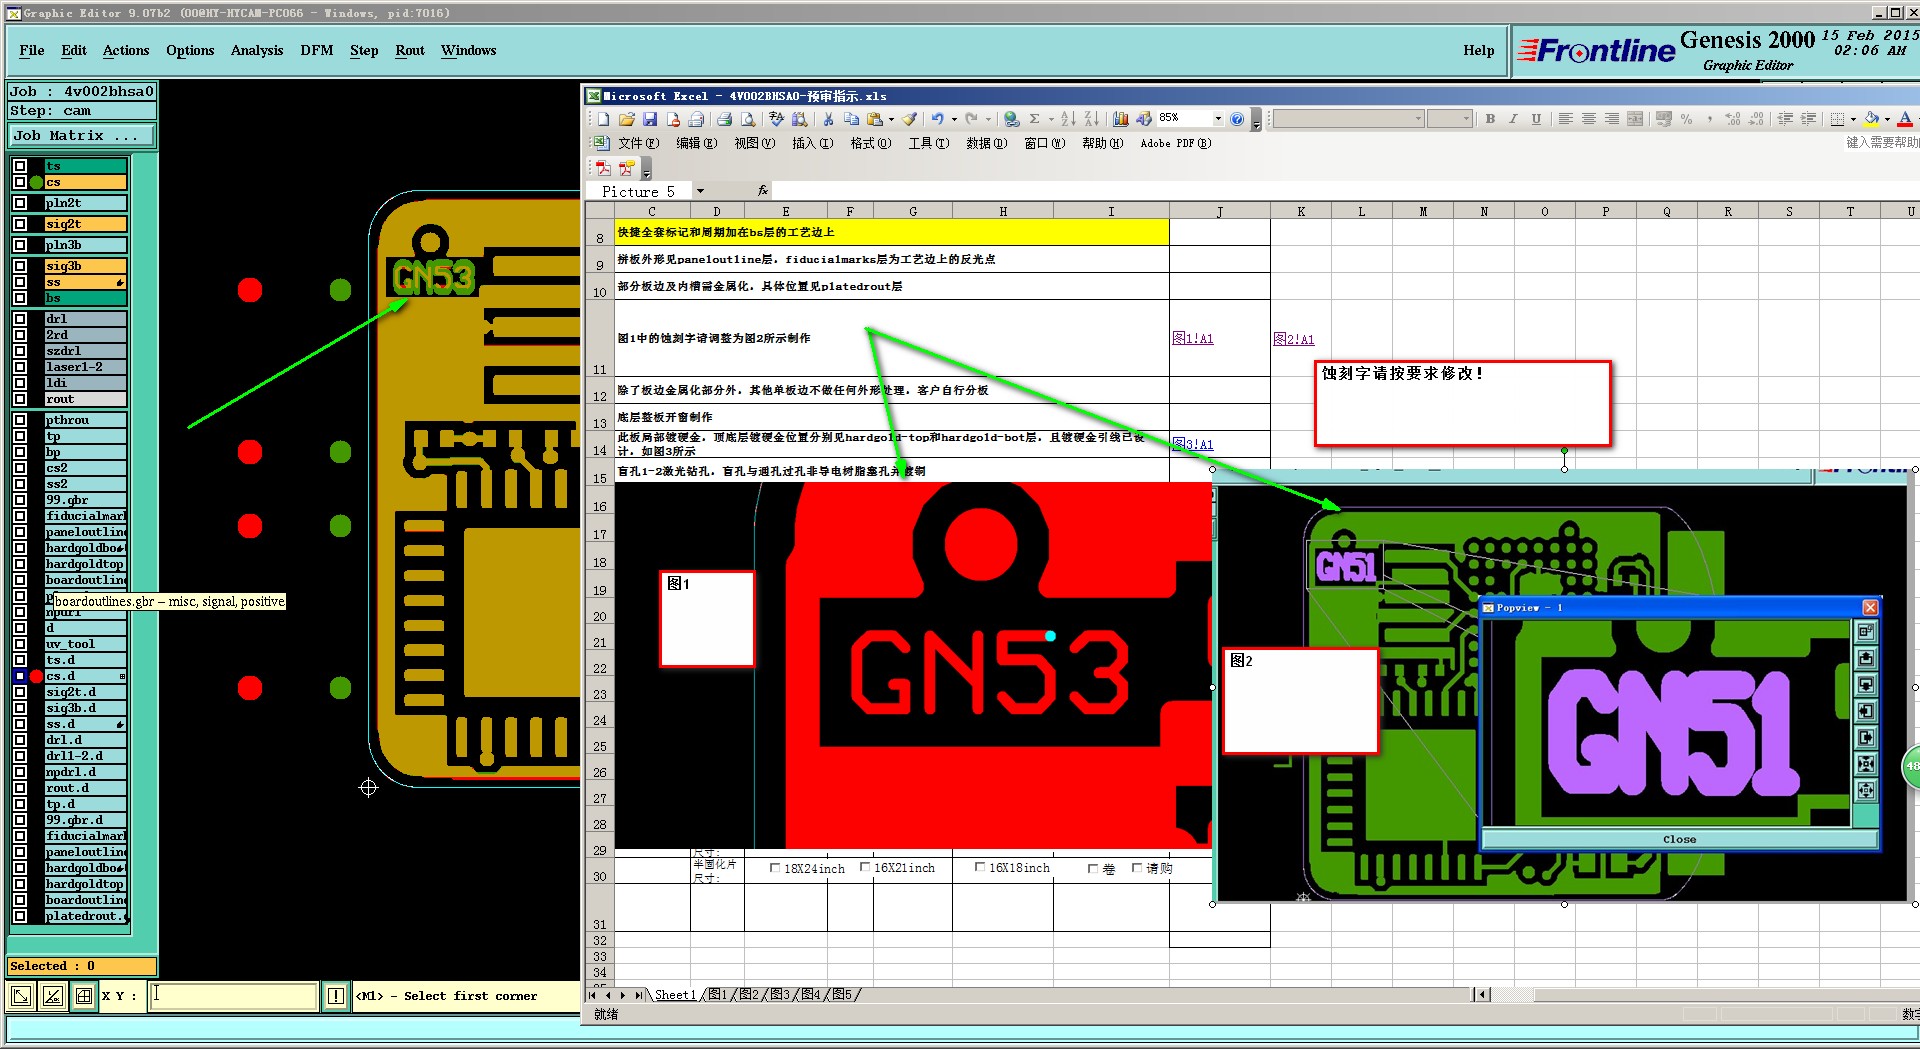1920x1049 pixels.
Task: Apply the Percent Style icon
Action: click(x=1687, y=119)
